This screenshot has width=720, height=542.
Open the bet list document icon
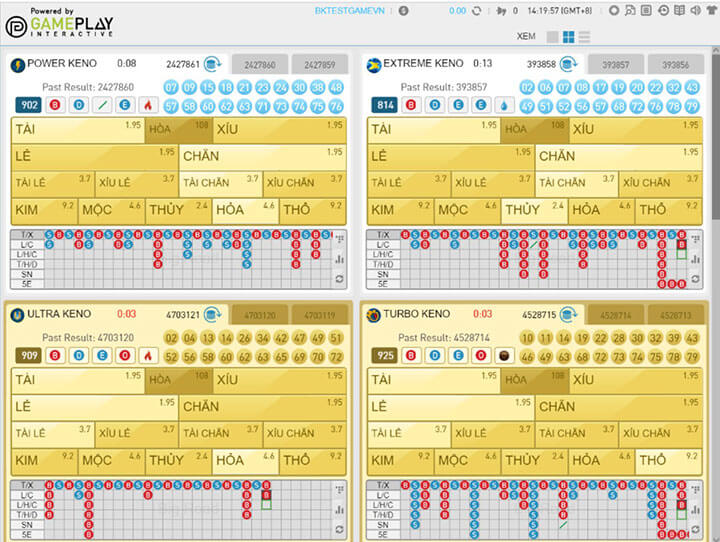tap(646, 10)
